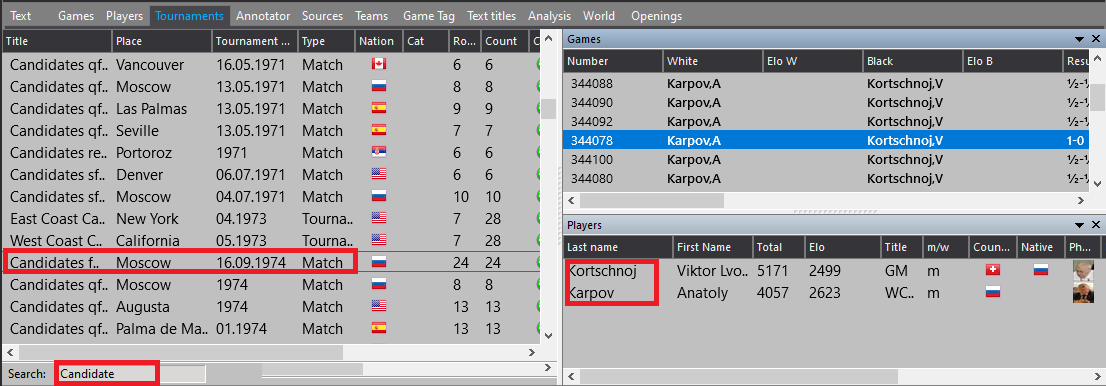This screenshot has height=386, width=1106.
Task: Select the East Coast New York tournament
Action: [x=271, y=218]
